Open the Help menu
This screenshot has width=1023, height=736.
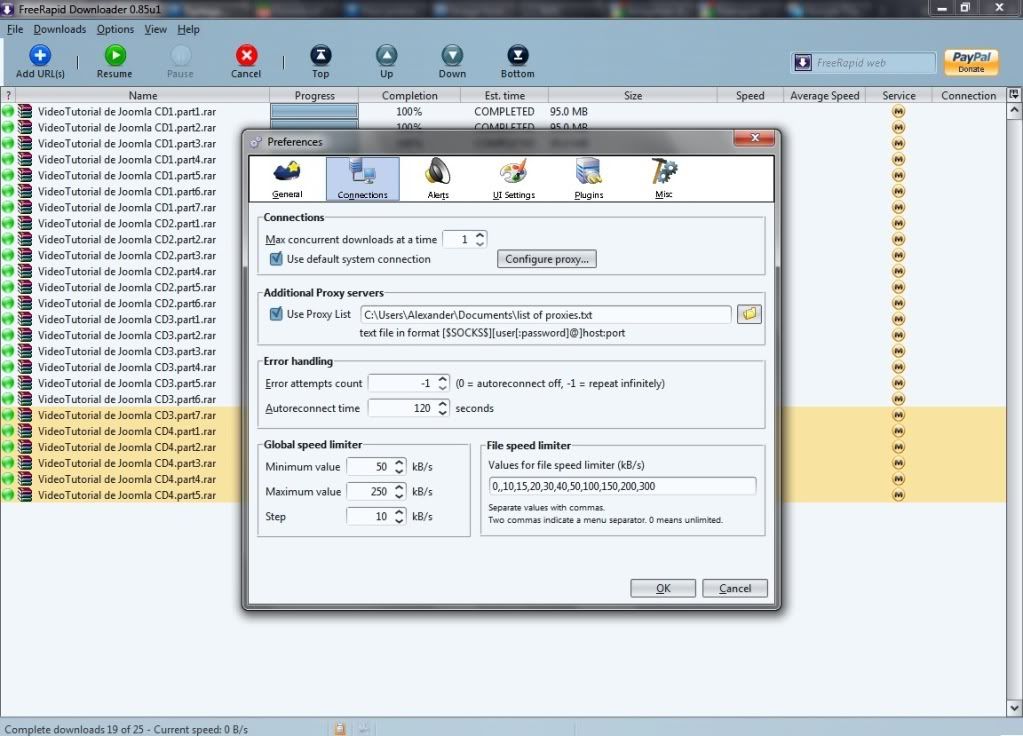[x=189, y=29]
